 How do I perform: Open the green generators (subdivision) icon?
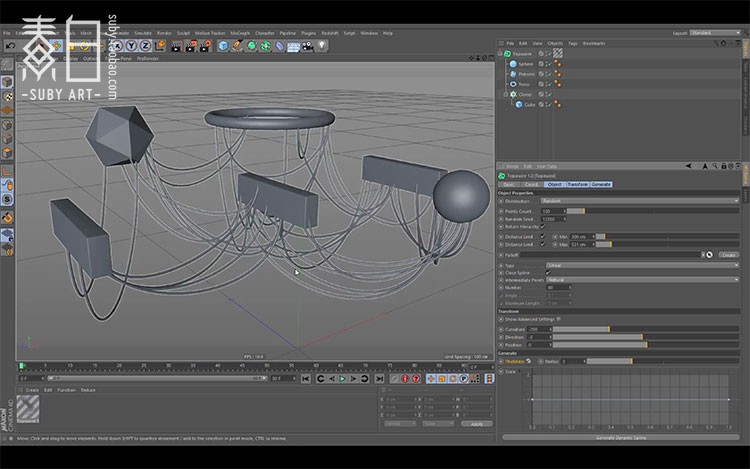point(251,46)
